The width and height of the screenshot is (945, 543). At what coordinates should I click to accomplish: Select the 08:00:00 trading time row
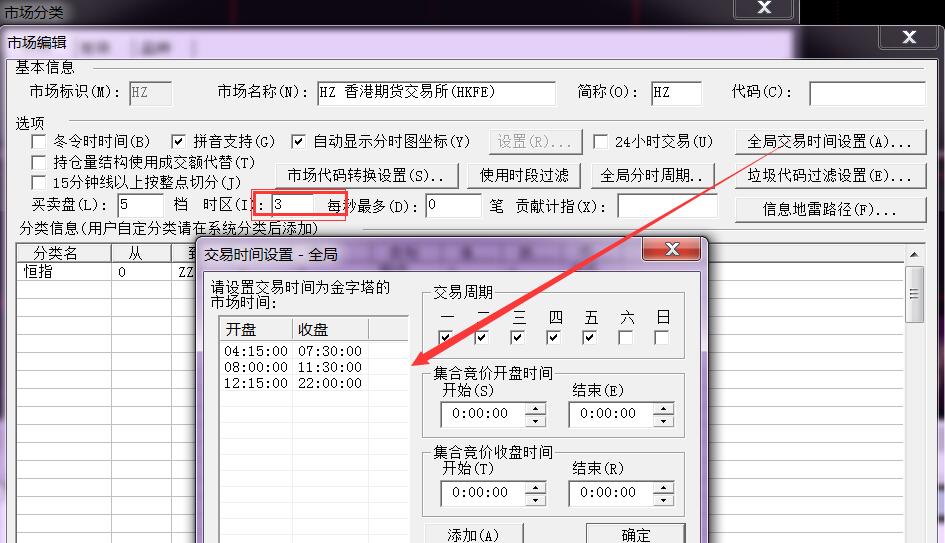point(313,367)
